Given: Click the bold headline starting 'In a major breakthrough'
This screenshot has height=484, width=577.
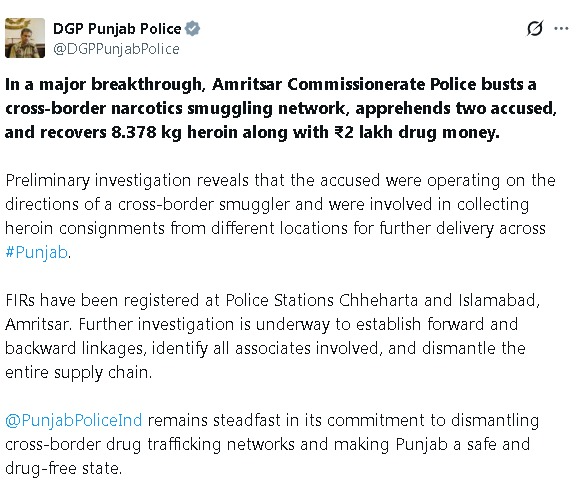Looking at the screenshot, I should point(281,108).
